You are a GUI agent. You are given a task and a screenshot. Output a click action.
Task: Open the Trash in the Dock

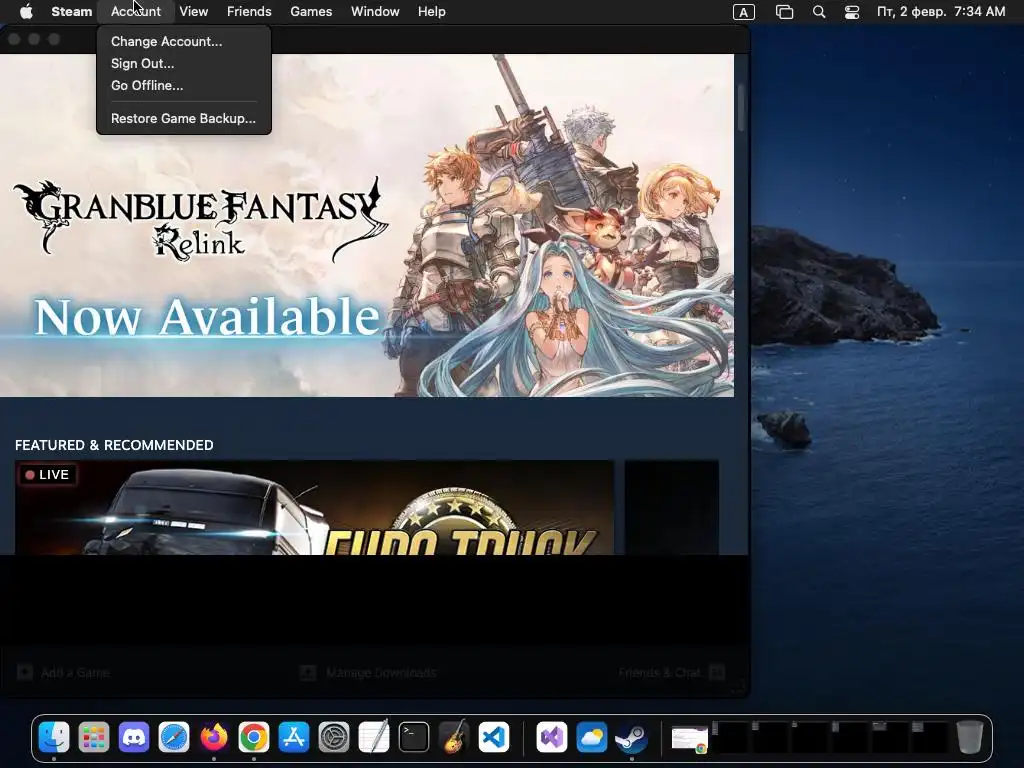[x=969, y=737]
